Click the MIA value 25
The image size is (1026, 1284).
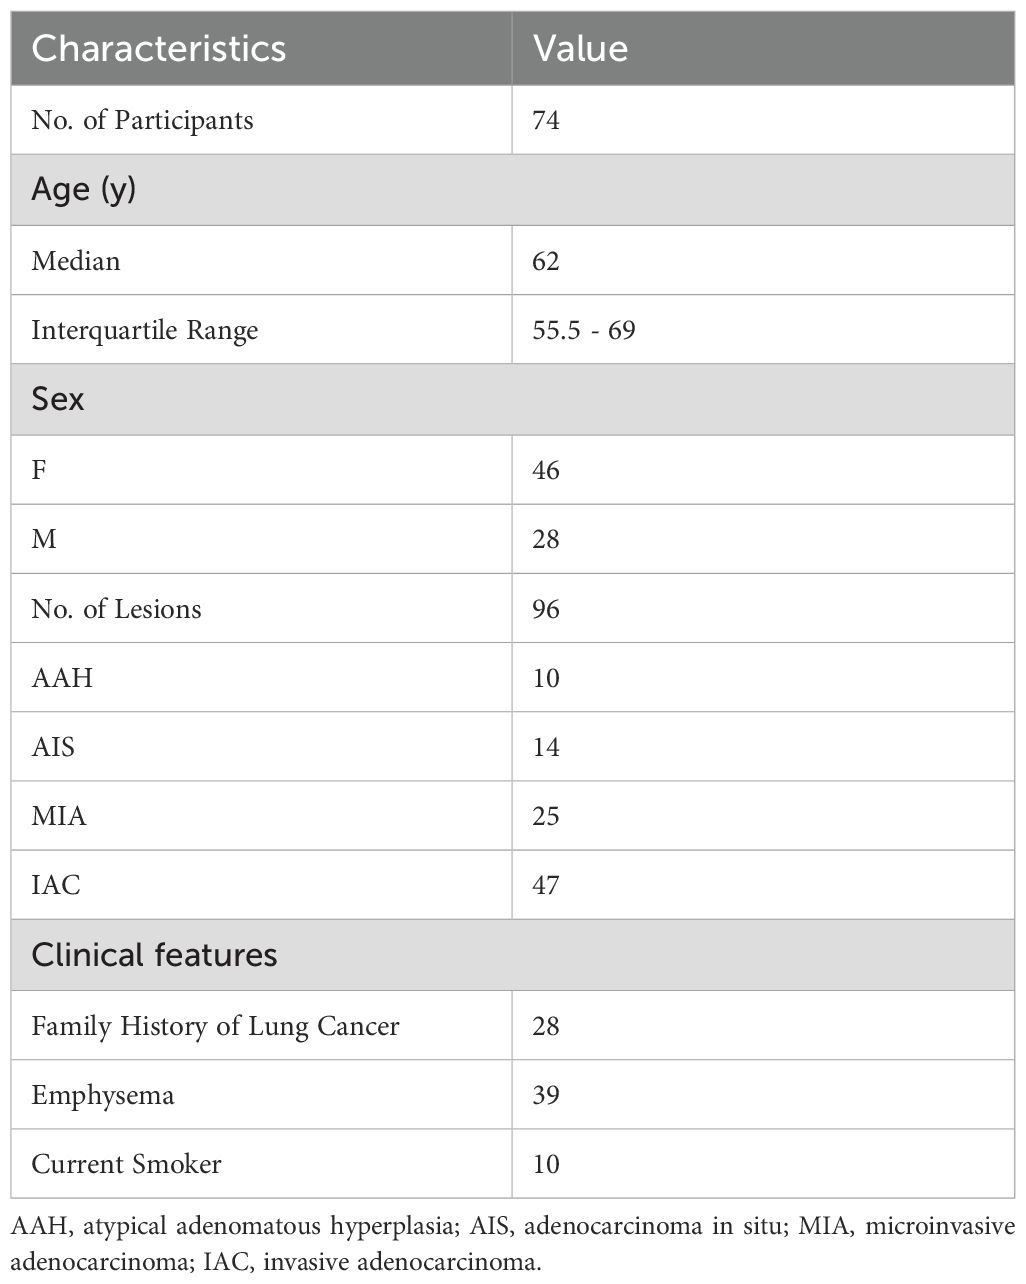pos(546,816)
